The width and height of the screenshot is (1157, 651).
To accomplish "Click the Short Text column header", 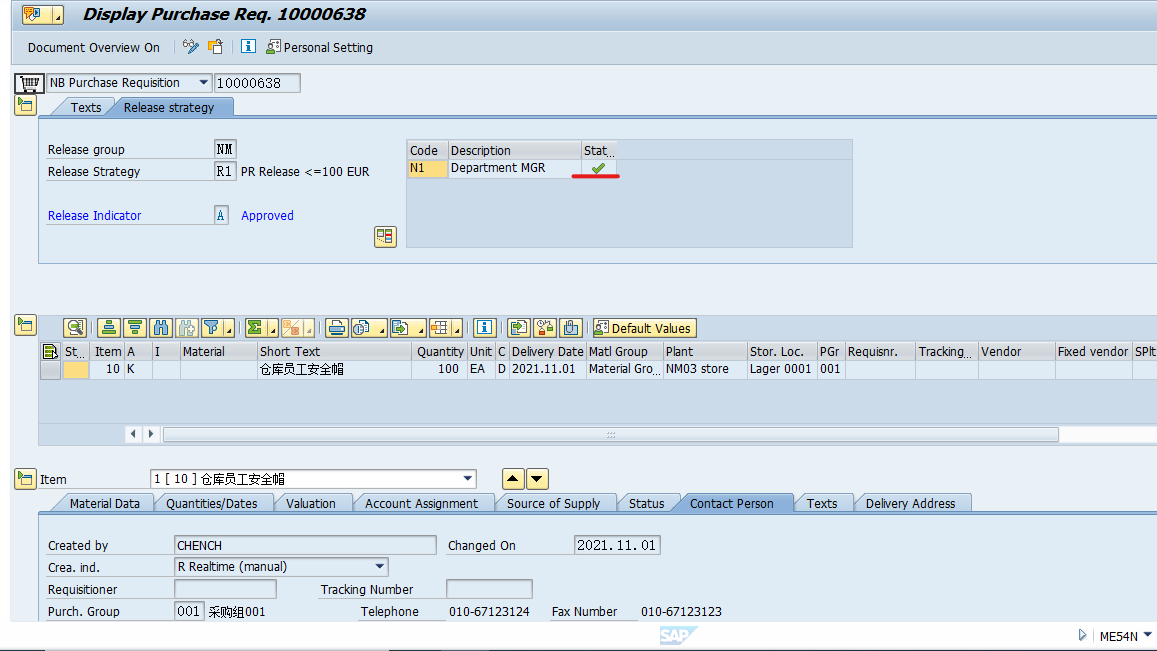I will click(x=334, y=351).
